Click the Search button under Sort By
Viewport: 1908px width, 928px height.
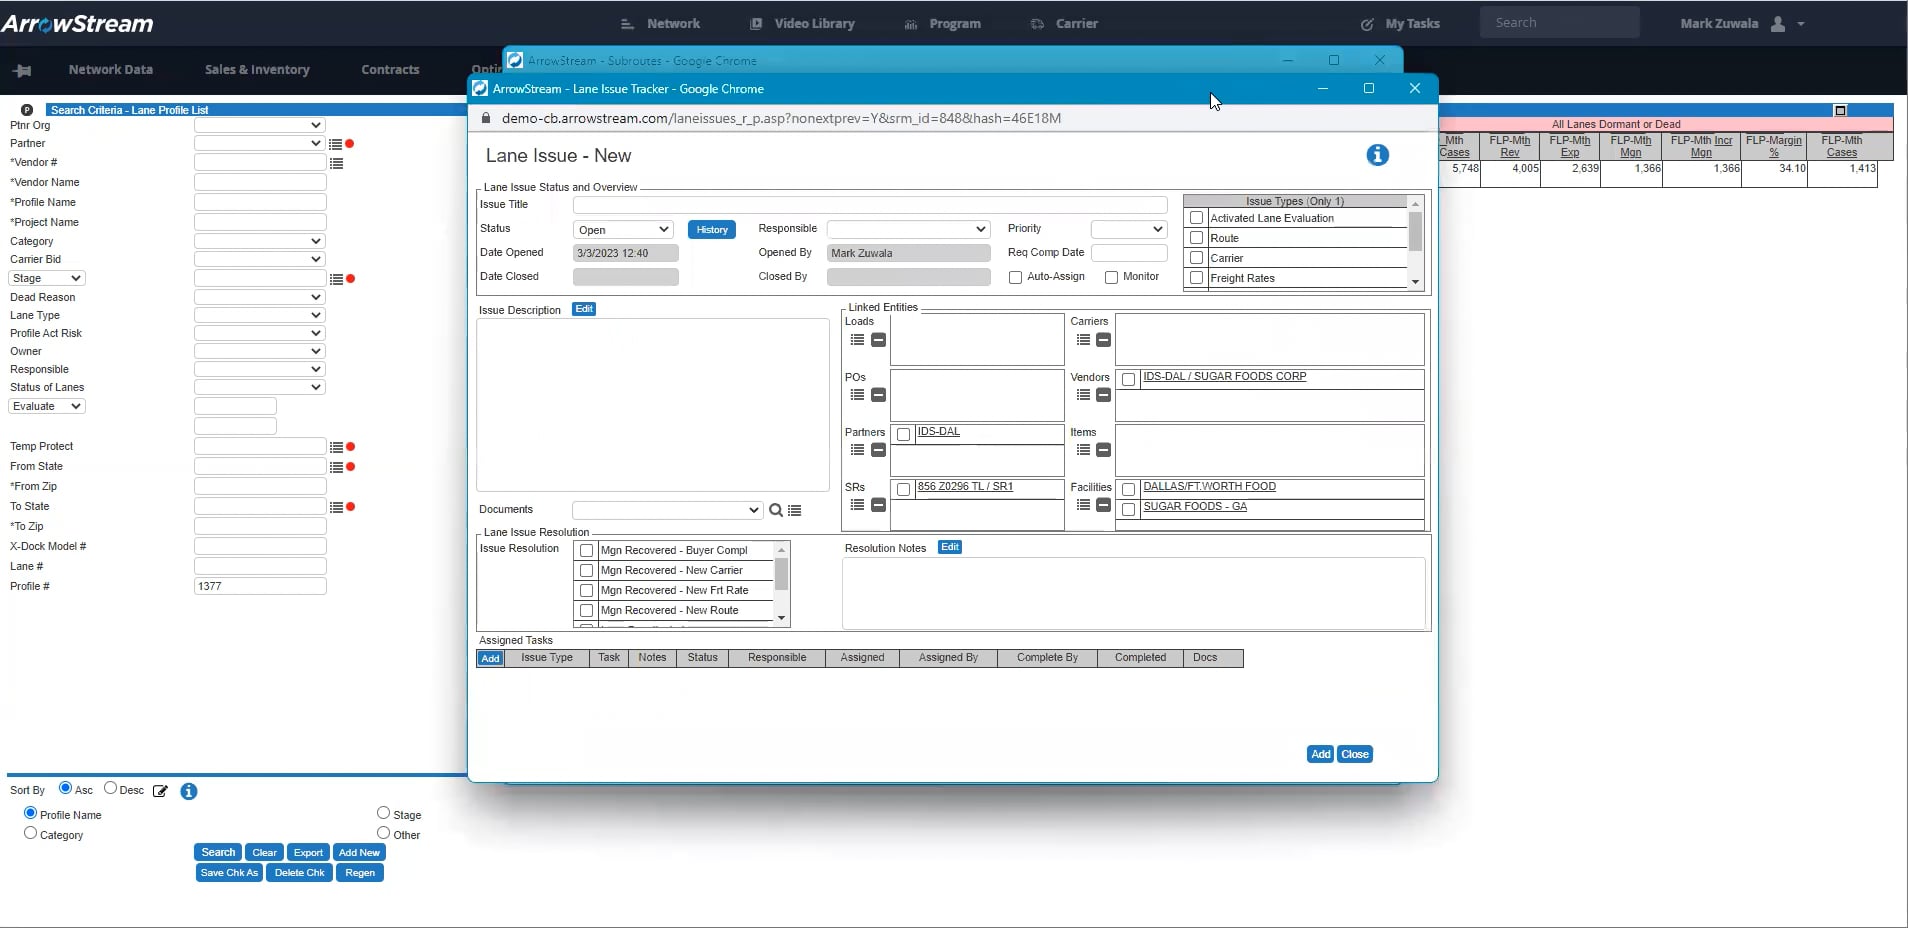click(x=218, y=852)
